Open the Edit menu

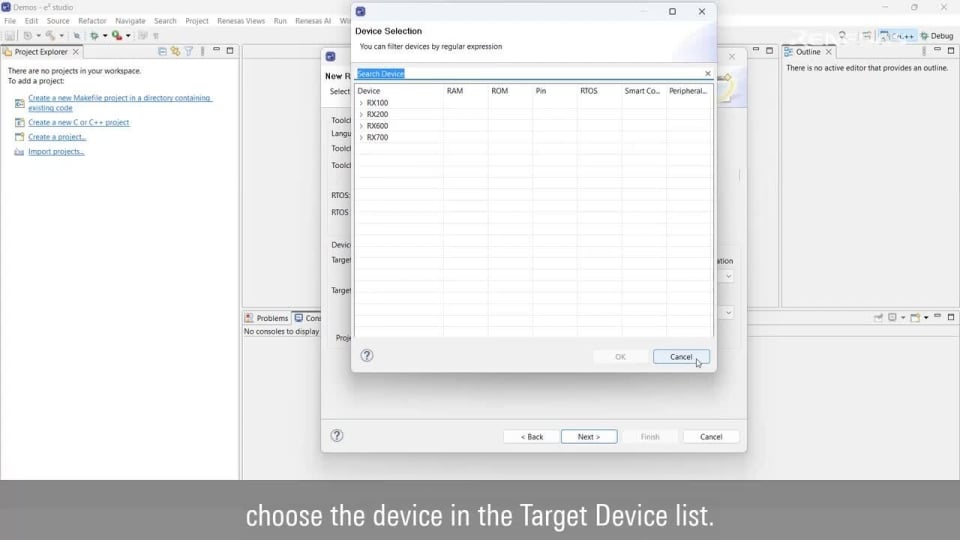point(31,21)
